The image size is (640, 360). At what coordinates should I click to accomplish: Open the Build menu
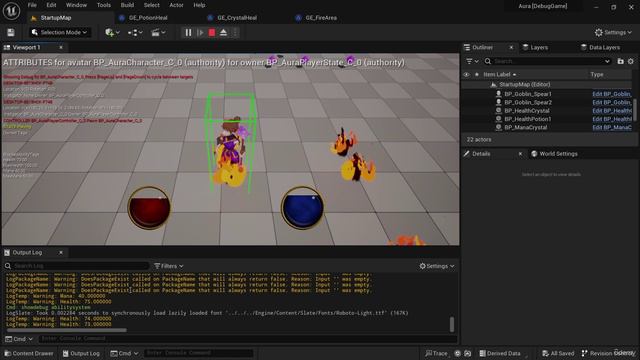(x=127, y=5)
